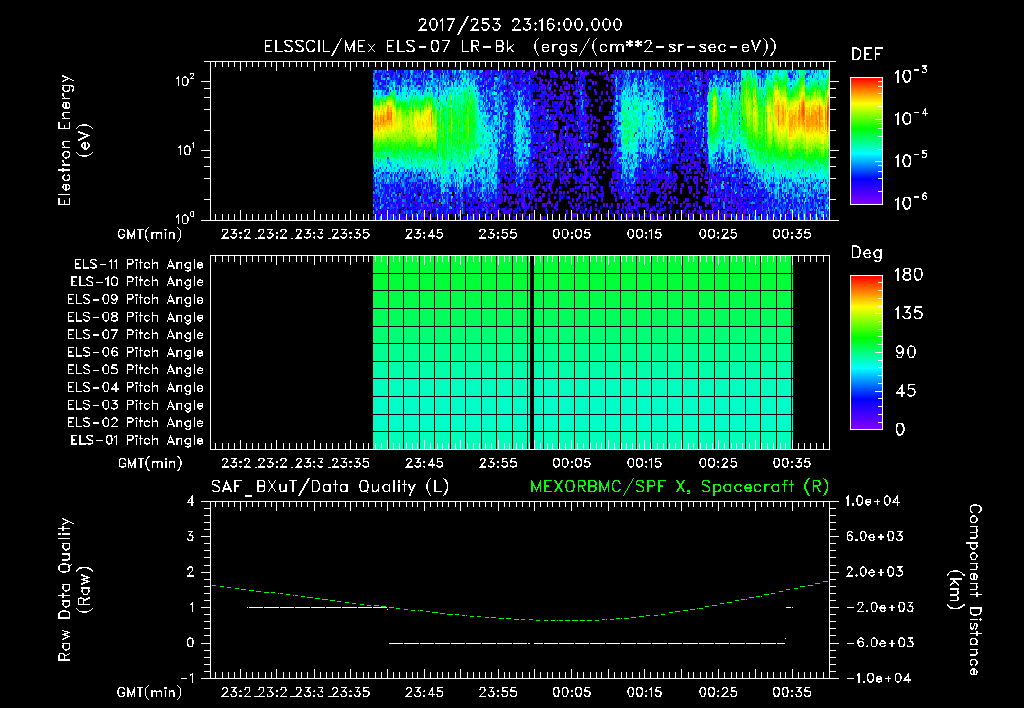Click the timestamp title 2017/253 23:16:00.000
The height and width of the screenshot is (708, 1024).
pos(520,25)
